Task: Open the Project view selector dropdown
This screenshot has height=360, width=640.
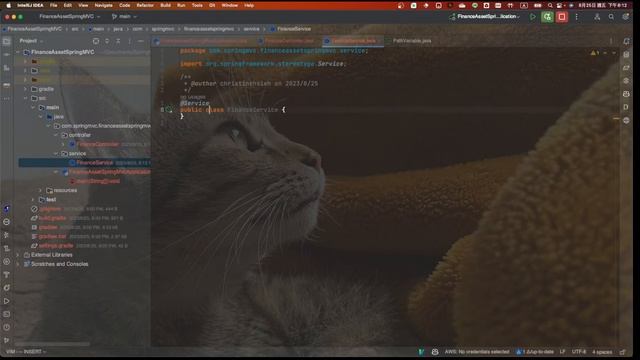Action: click(31, 41)
